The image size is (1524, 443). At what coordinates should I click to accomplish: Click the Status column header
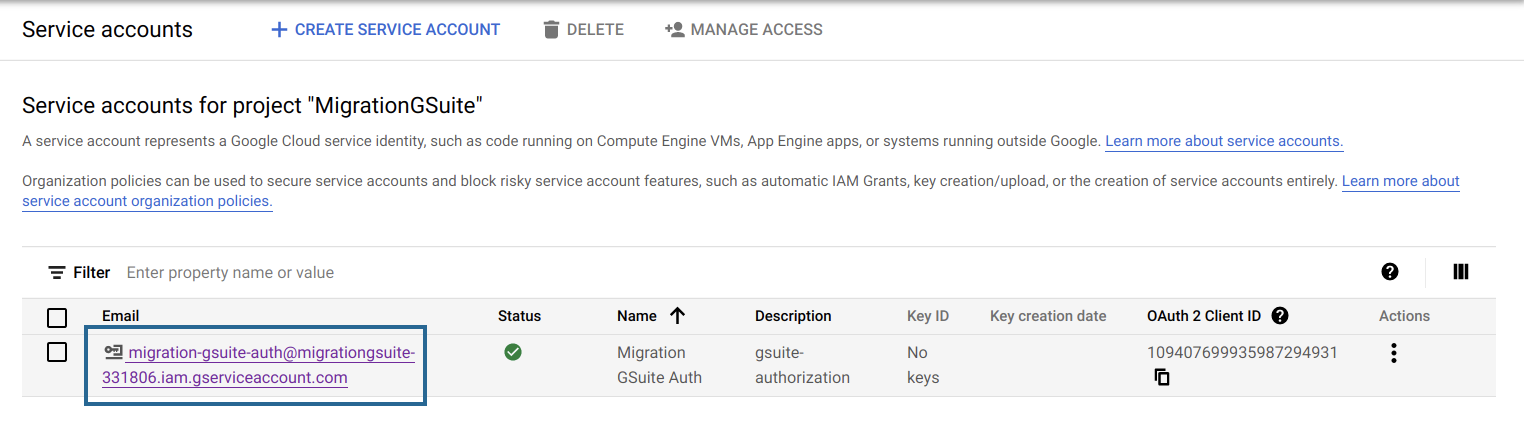pyautogui.click(x=519, y=316)
